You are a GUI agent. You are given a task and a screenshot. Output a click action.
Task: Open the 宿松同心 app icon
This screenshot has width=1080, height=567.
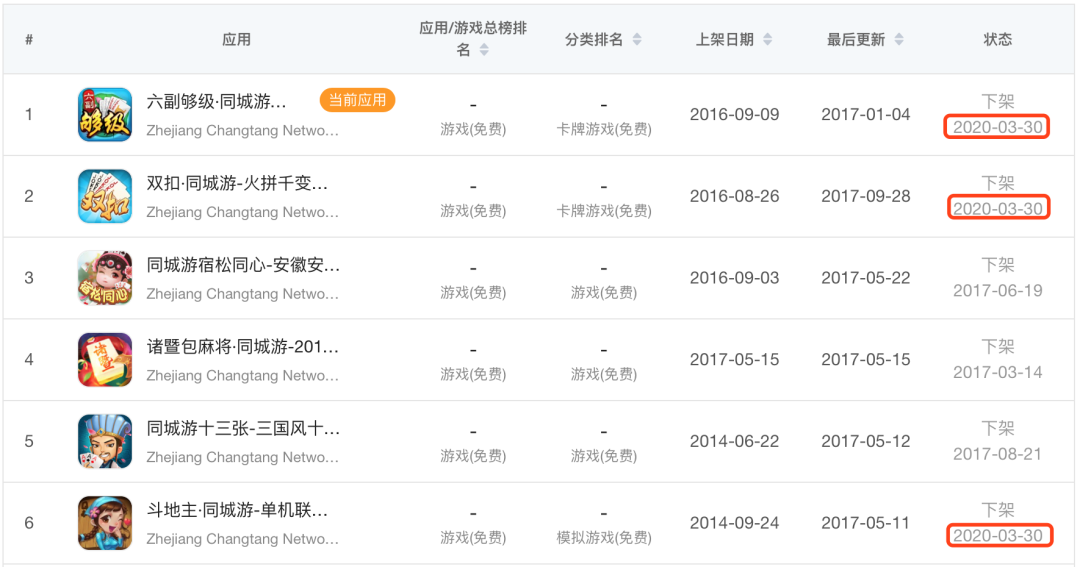coord(105,278)
